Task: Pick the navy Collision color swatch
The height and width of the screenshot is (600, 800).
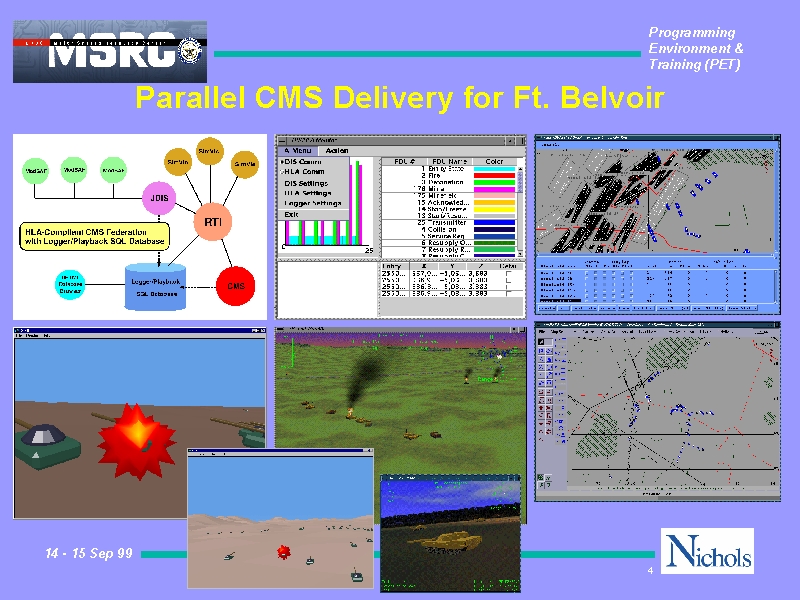Action: [494, 230]
